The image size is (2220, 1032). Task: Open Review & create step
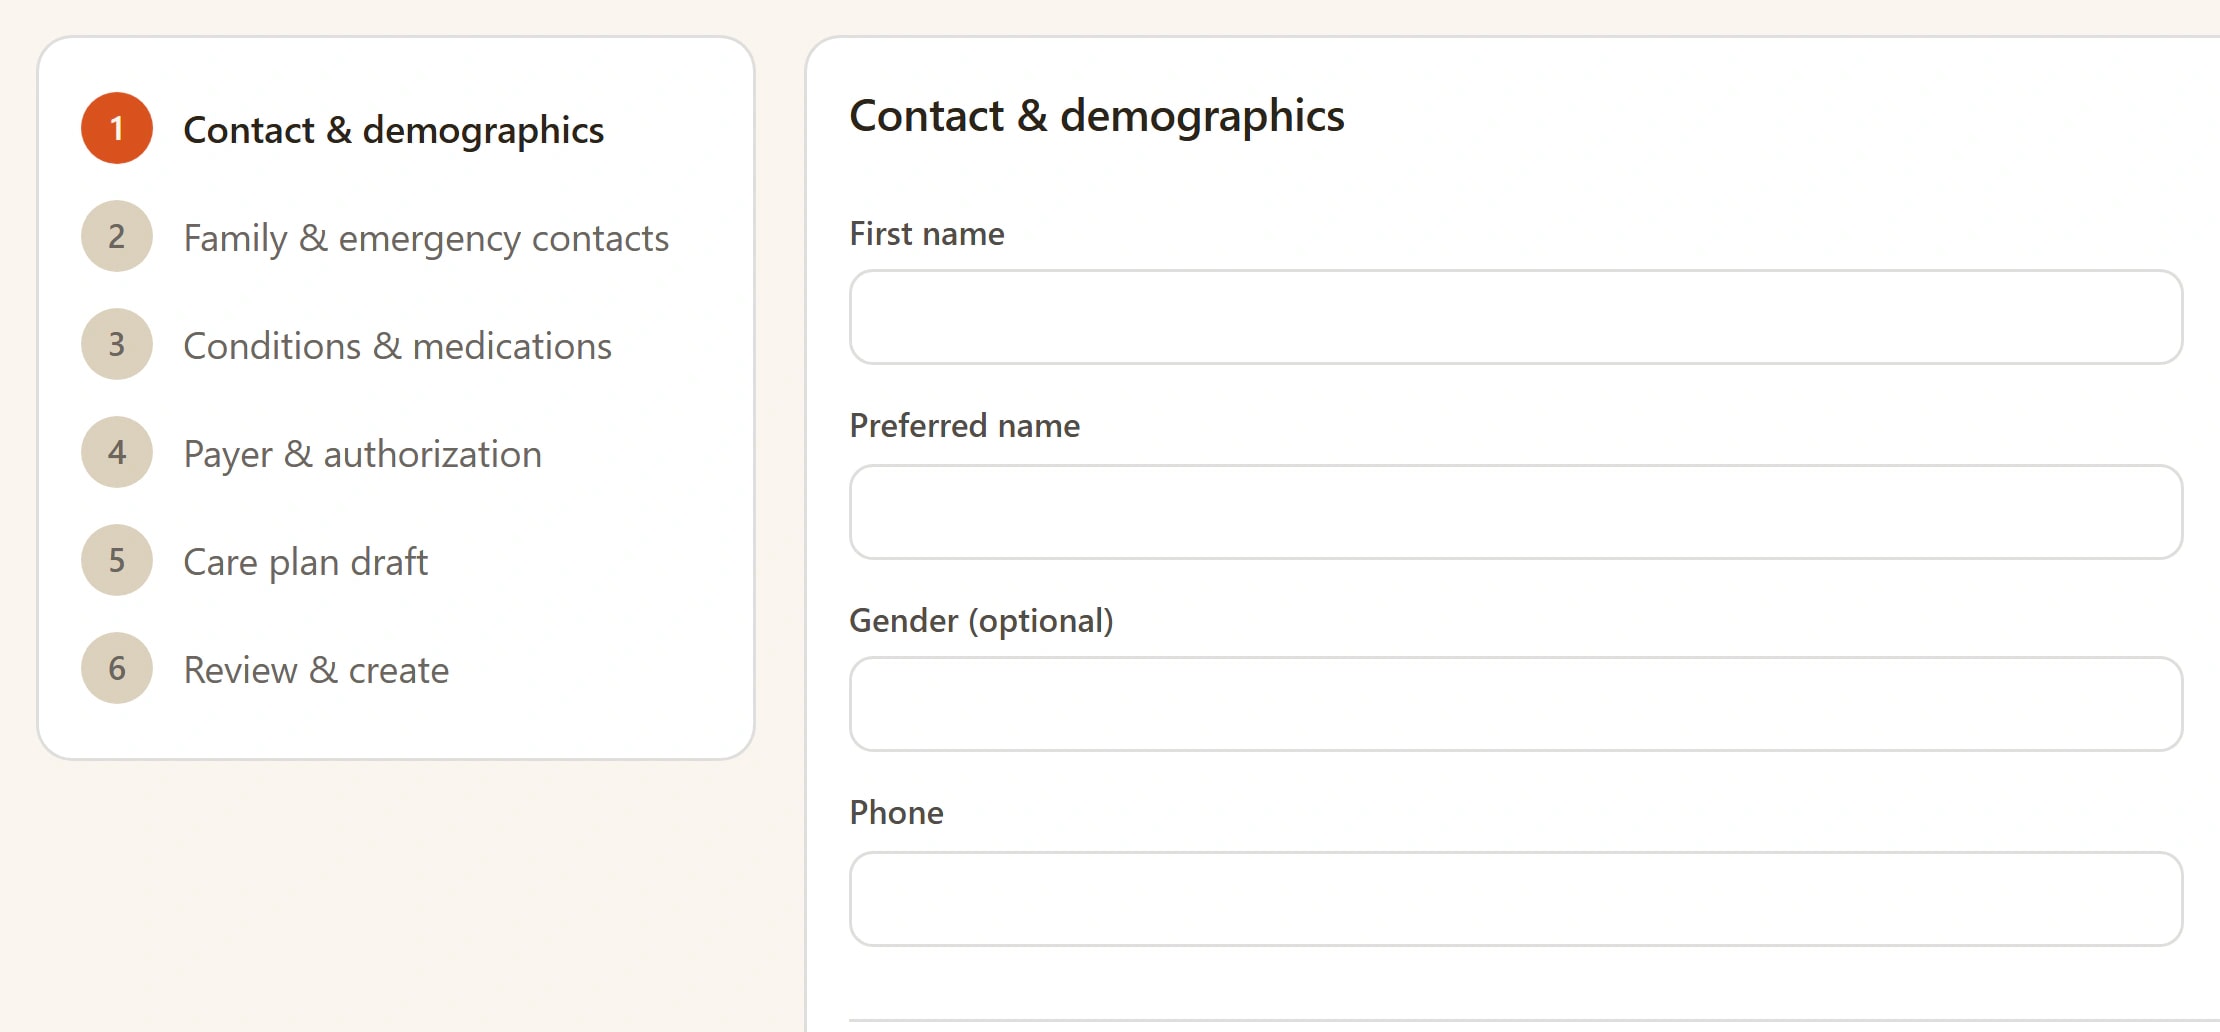(316, 670)
